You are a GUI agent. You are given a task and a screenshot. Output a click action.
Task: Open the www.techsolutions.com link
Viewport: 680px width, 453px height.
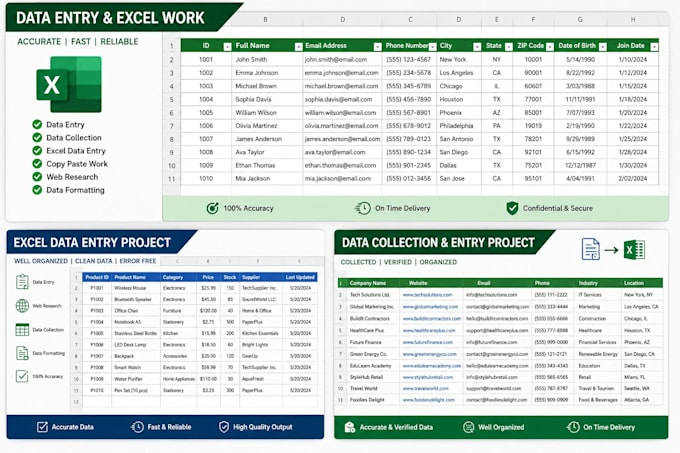click(x=427, y=295)
